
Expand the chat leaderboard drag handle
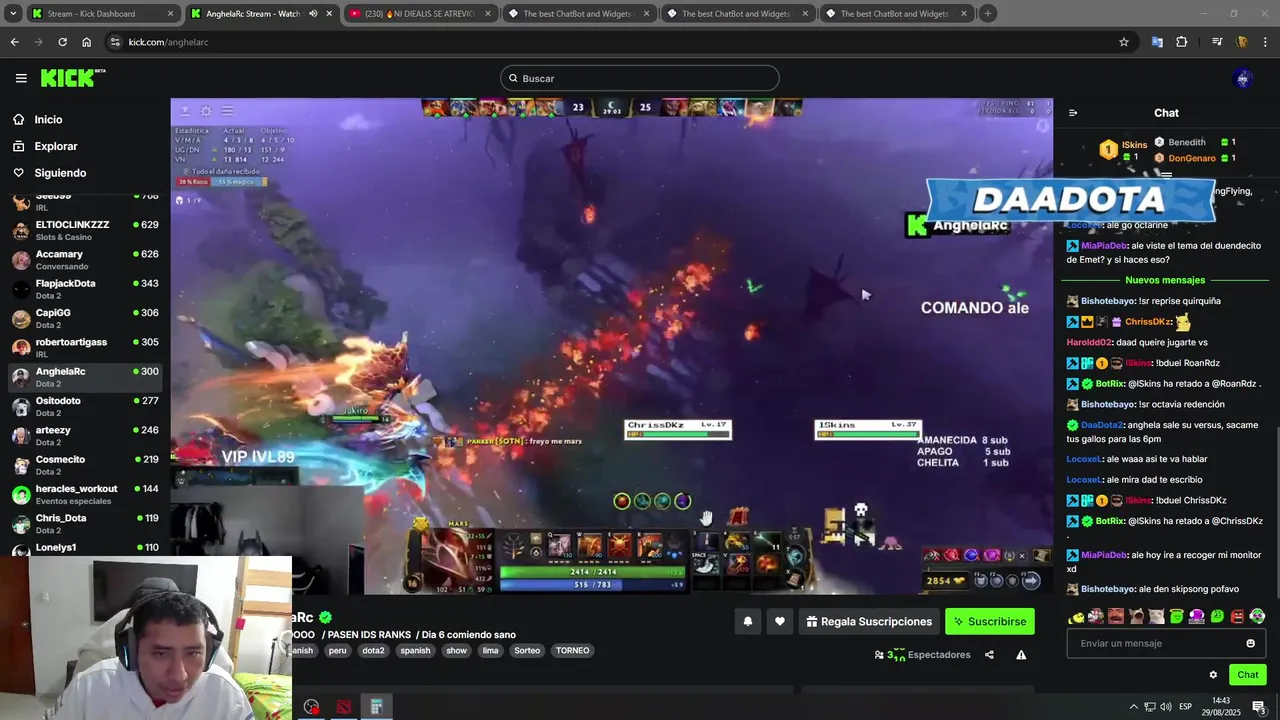pos(1166,175)
